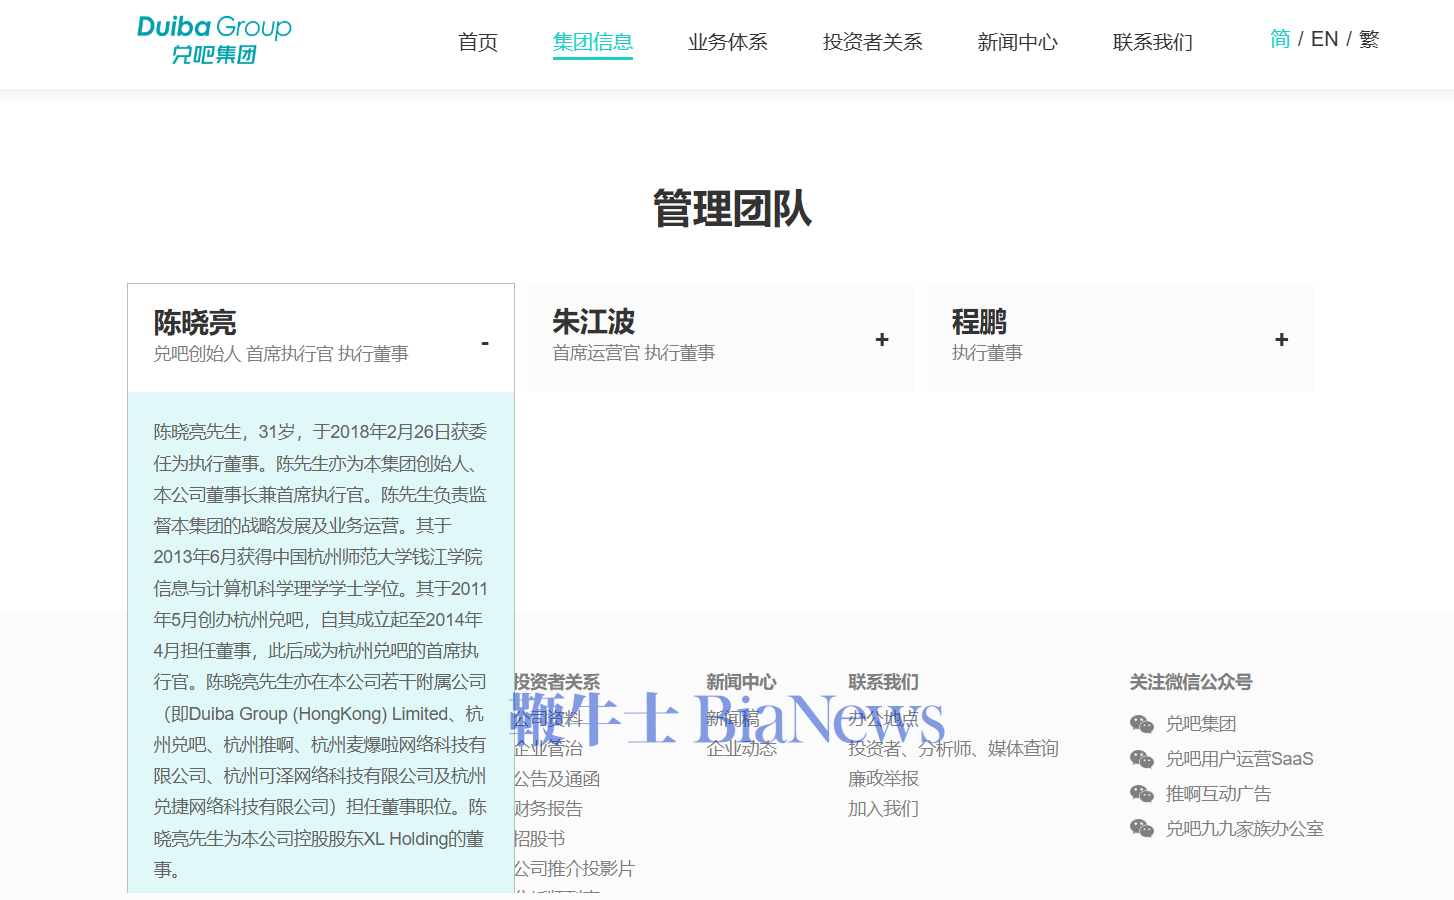
Task: Open footer link 招股书
Action: click(540, 839)
